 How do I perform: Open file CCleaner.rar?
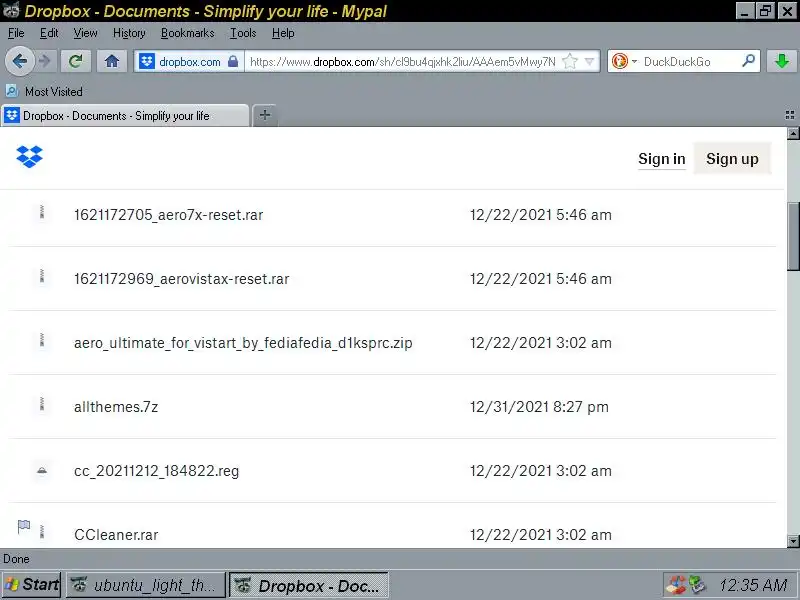tap(116, 535)
